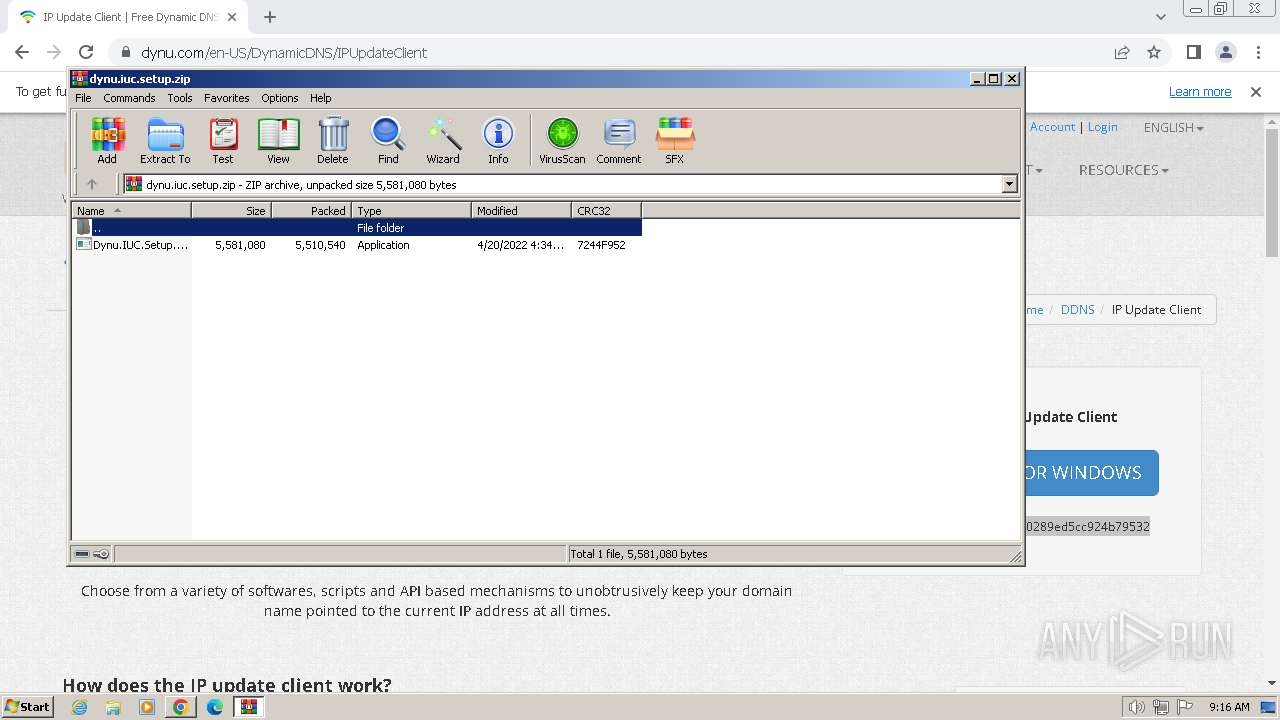Open File Explorer from the taskbar
The image size is (1280, 720).
[113, 707]
